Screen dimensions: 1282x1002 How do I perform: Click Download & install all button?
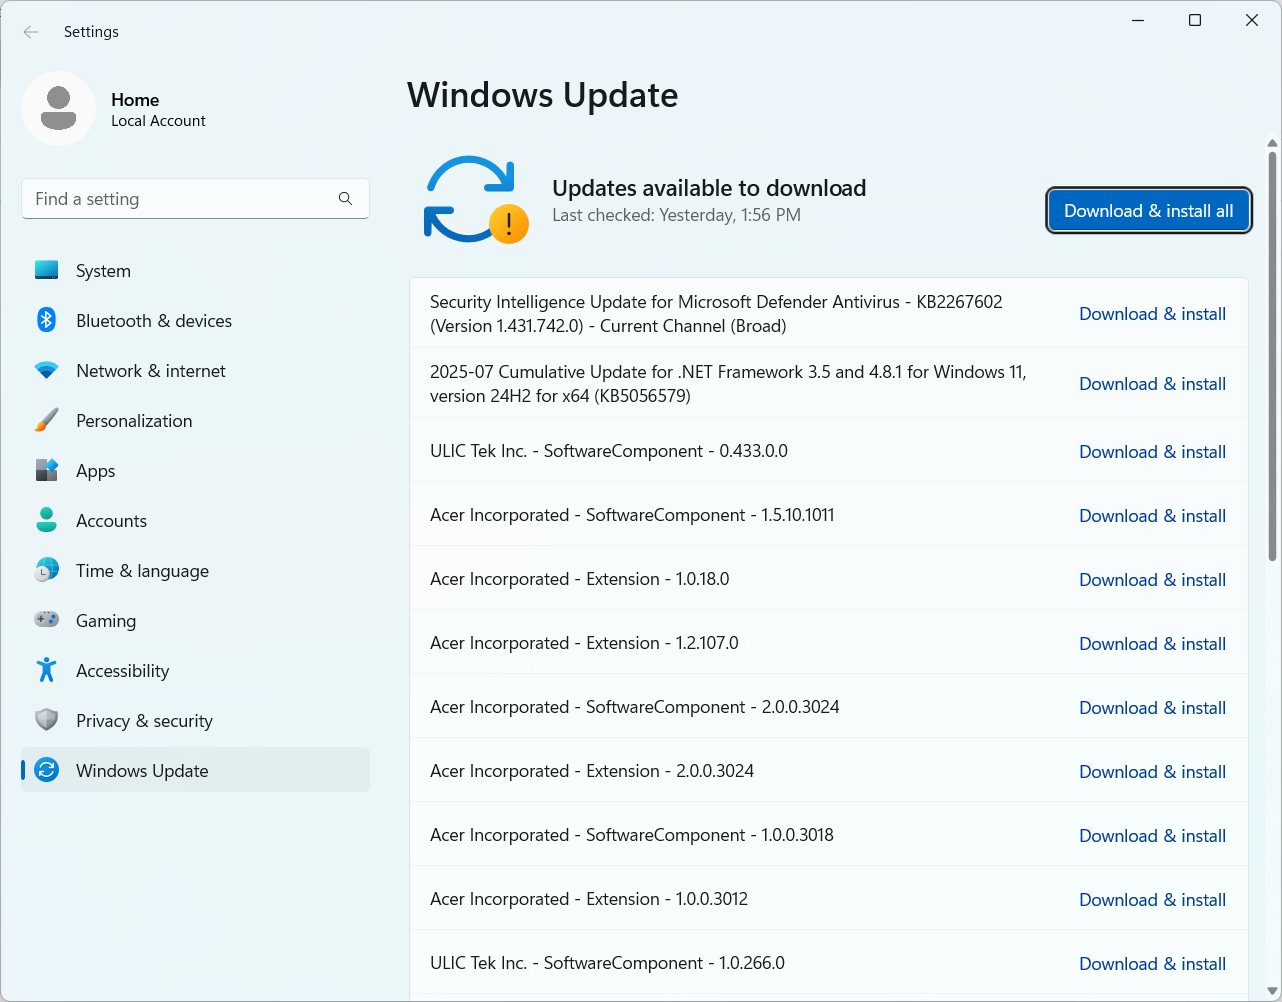click(x=1149, y=211)
